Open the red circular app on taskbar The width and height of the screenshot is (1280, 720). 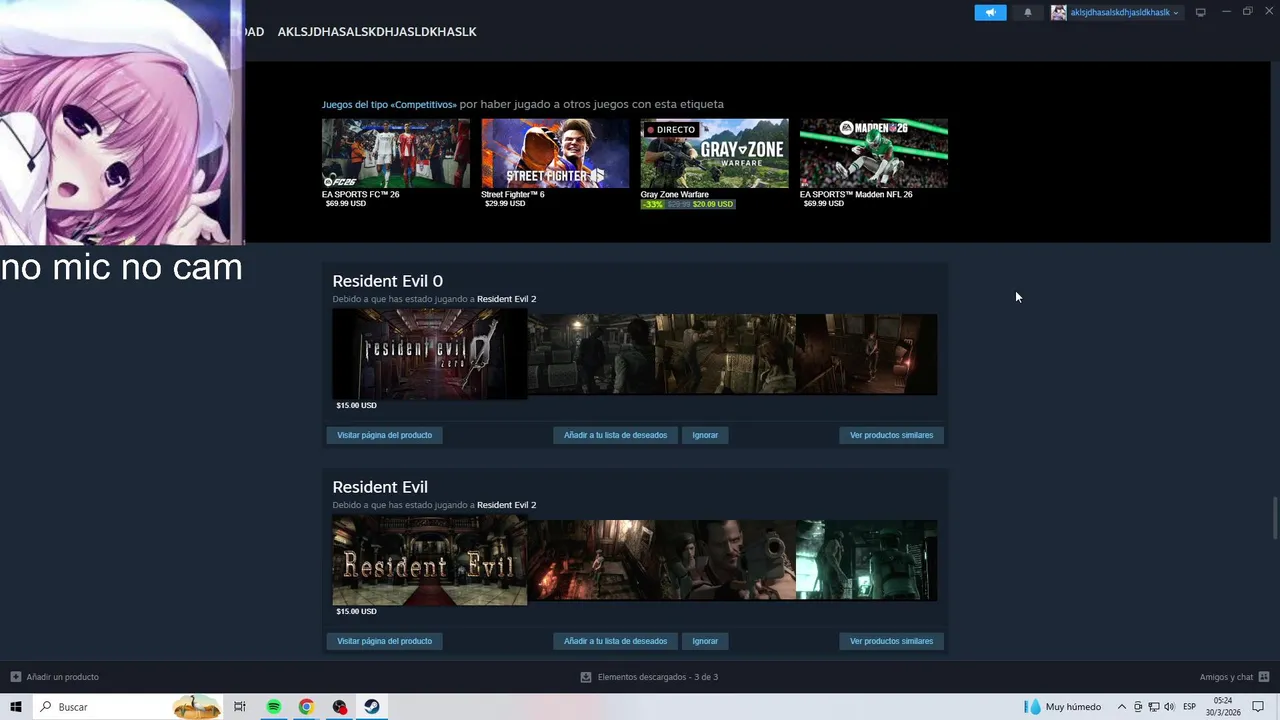339,707
